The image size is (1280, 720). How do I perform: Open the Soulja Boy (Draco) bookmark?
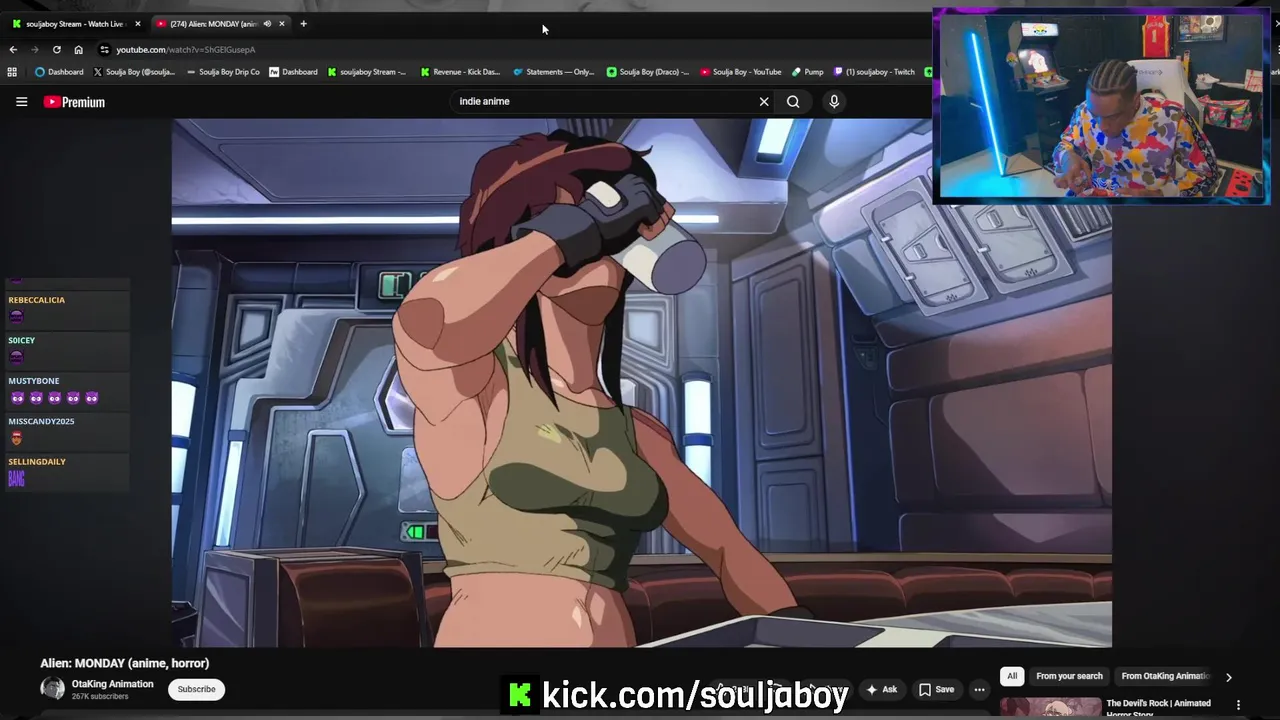647,72
